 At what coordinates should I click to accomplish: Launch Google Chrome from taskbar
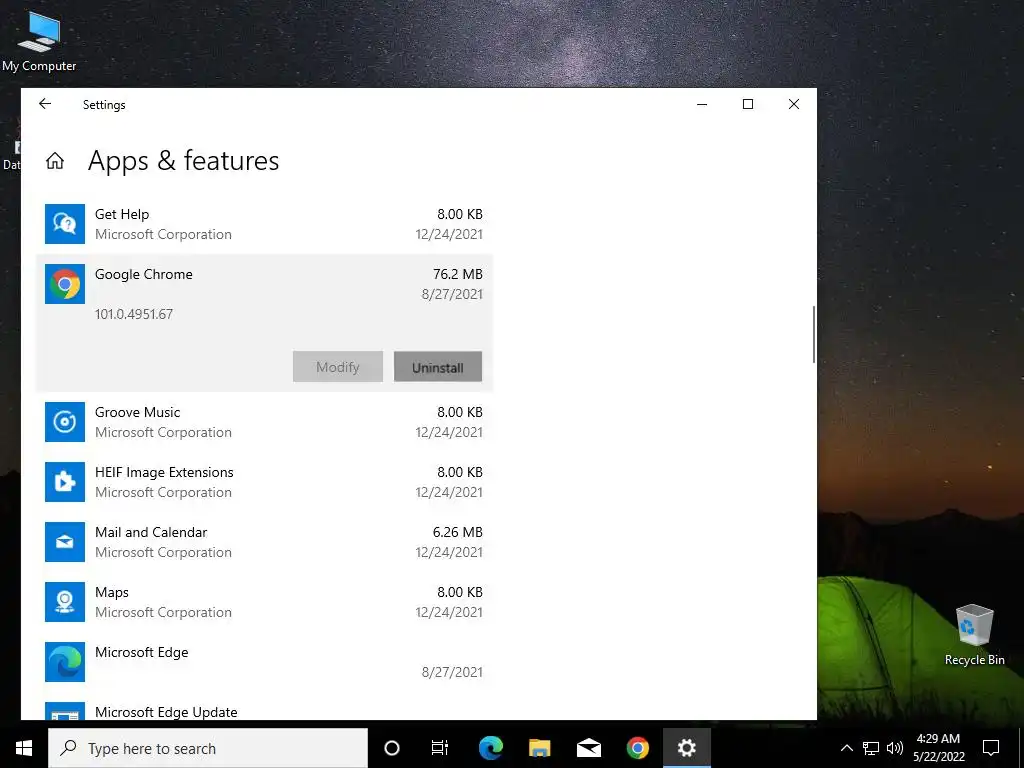pos(638,748)
